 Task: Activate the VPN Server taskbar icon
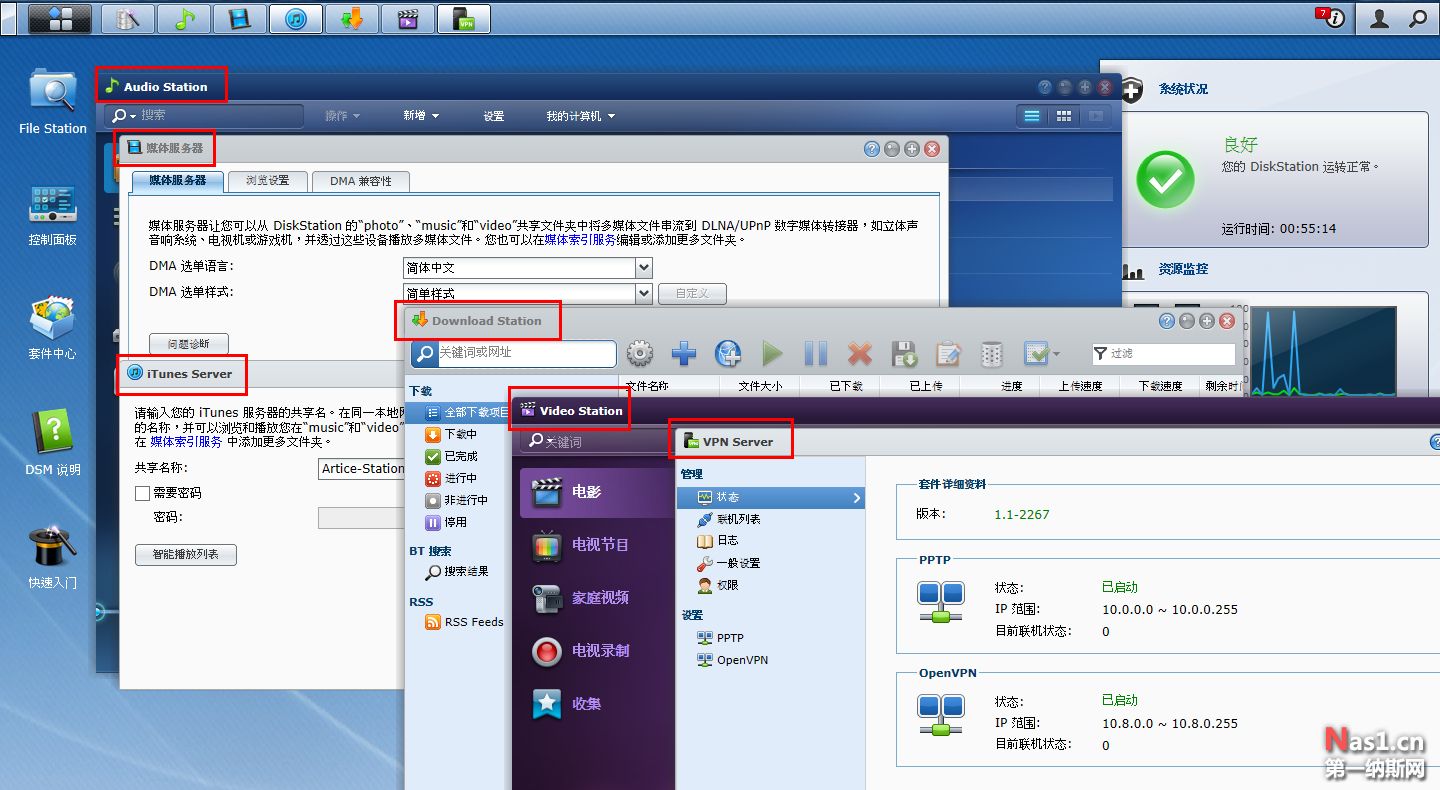coord(464,18)
